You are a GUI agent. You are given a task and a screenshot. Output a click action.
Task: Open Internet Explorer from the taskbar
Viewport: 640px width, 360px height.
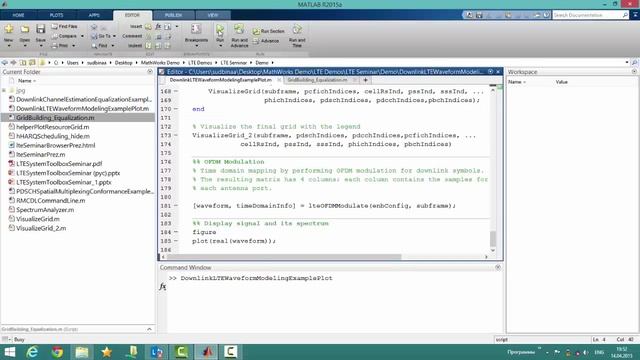click(32, 352)
